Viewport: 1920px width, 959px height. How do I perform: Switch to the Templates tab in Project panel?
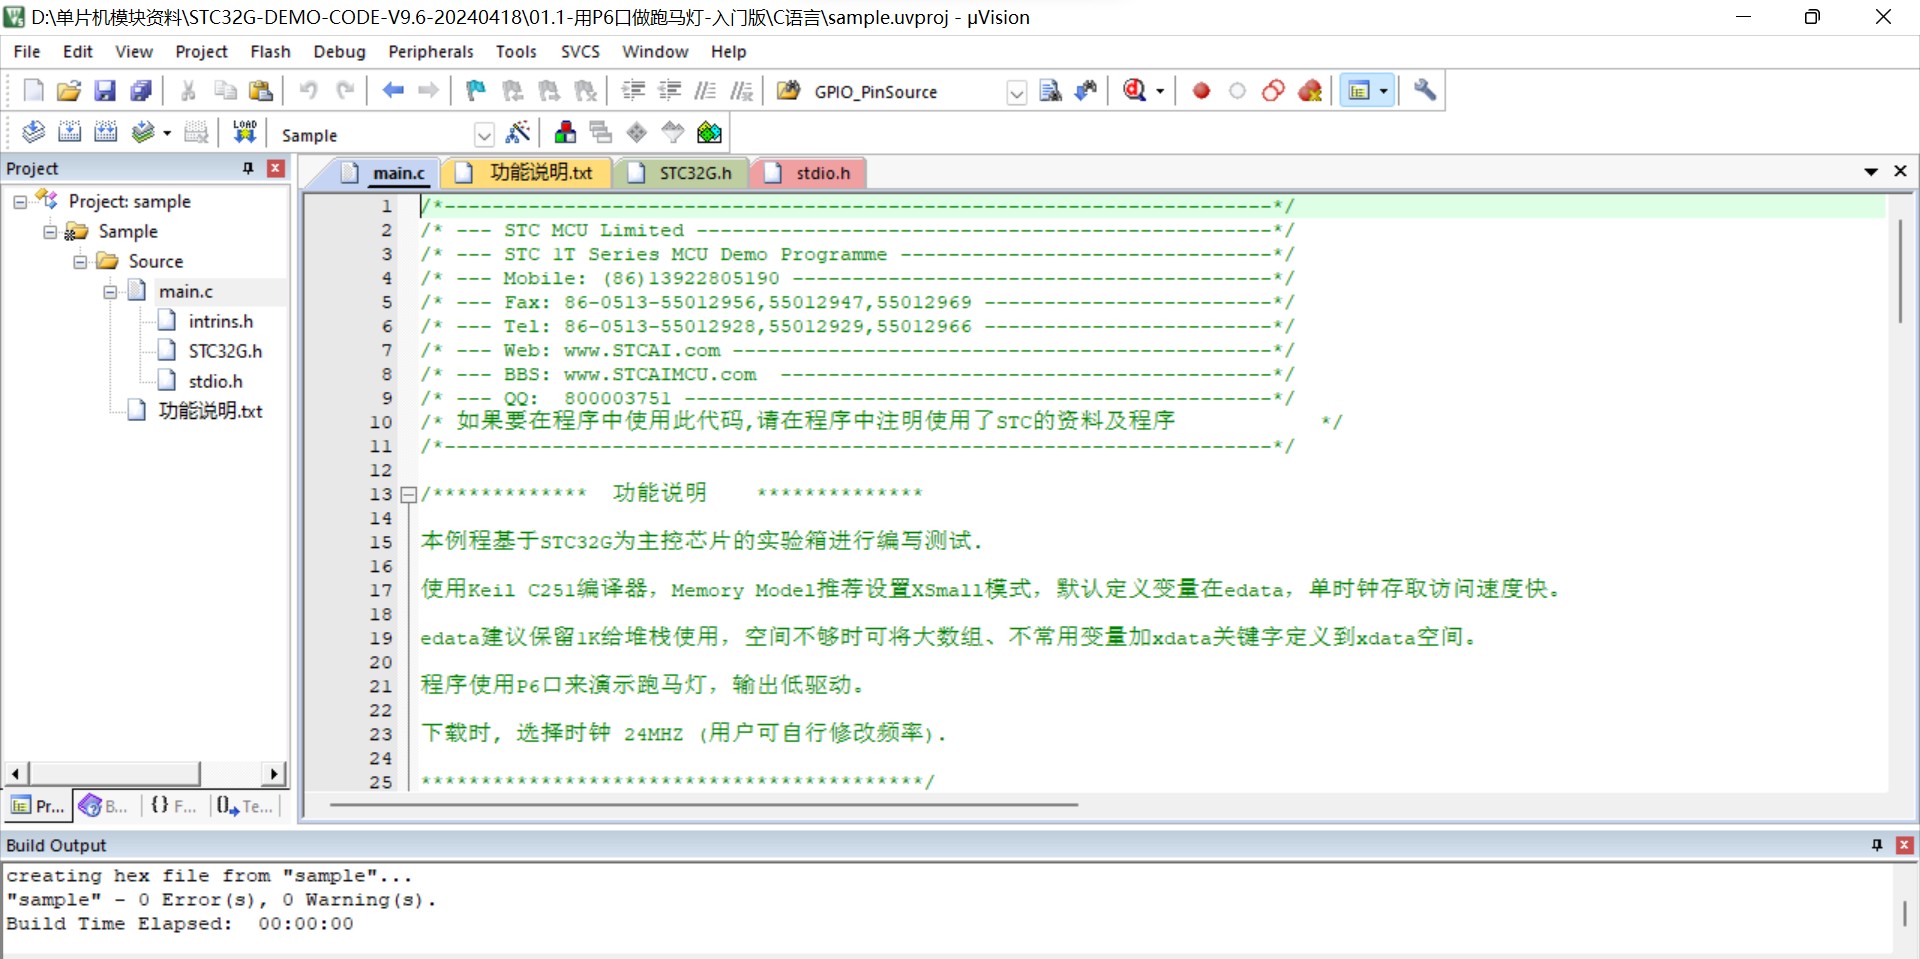245,806
